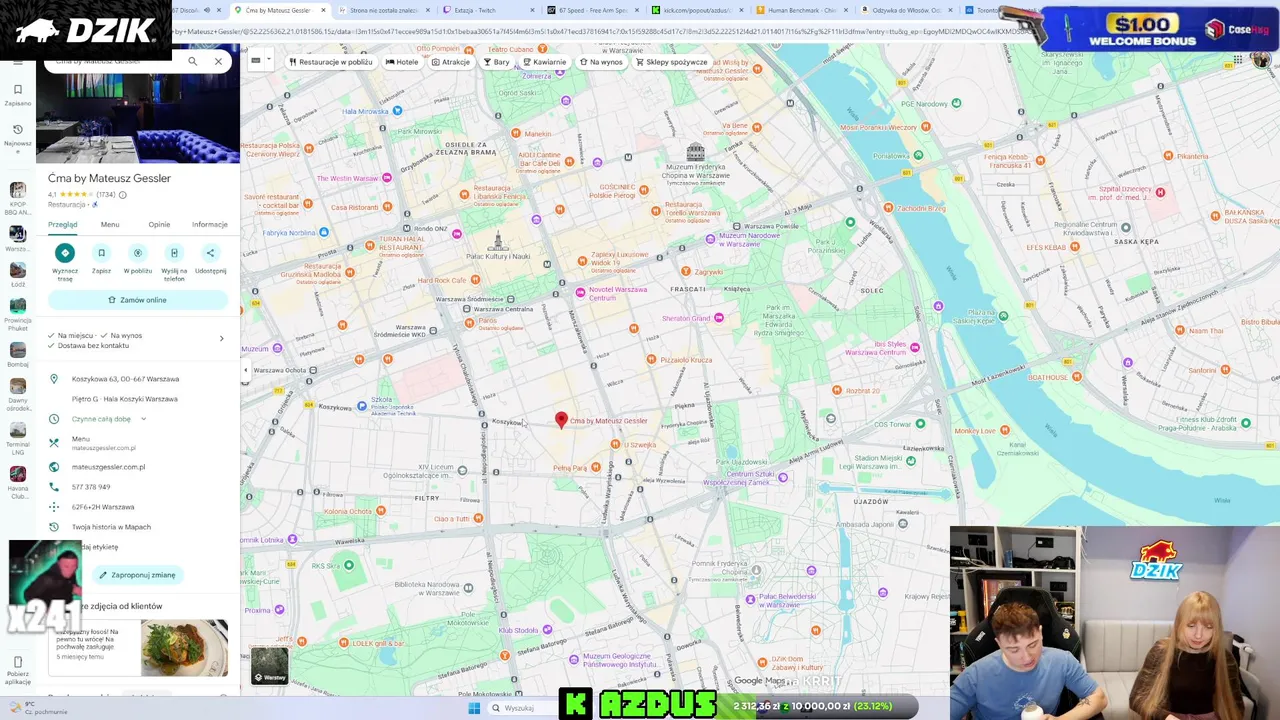Clear the search box with the X
This screenshot has height=720, width=1280.
pos(218,61)
